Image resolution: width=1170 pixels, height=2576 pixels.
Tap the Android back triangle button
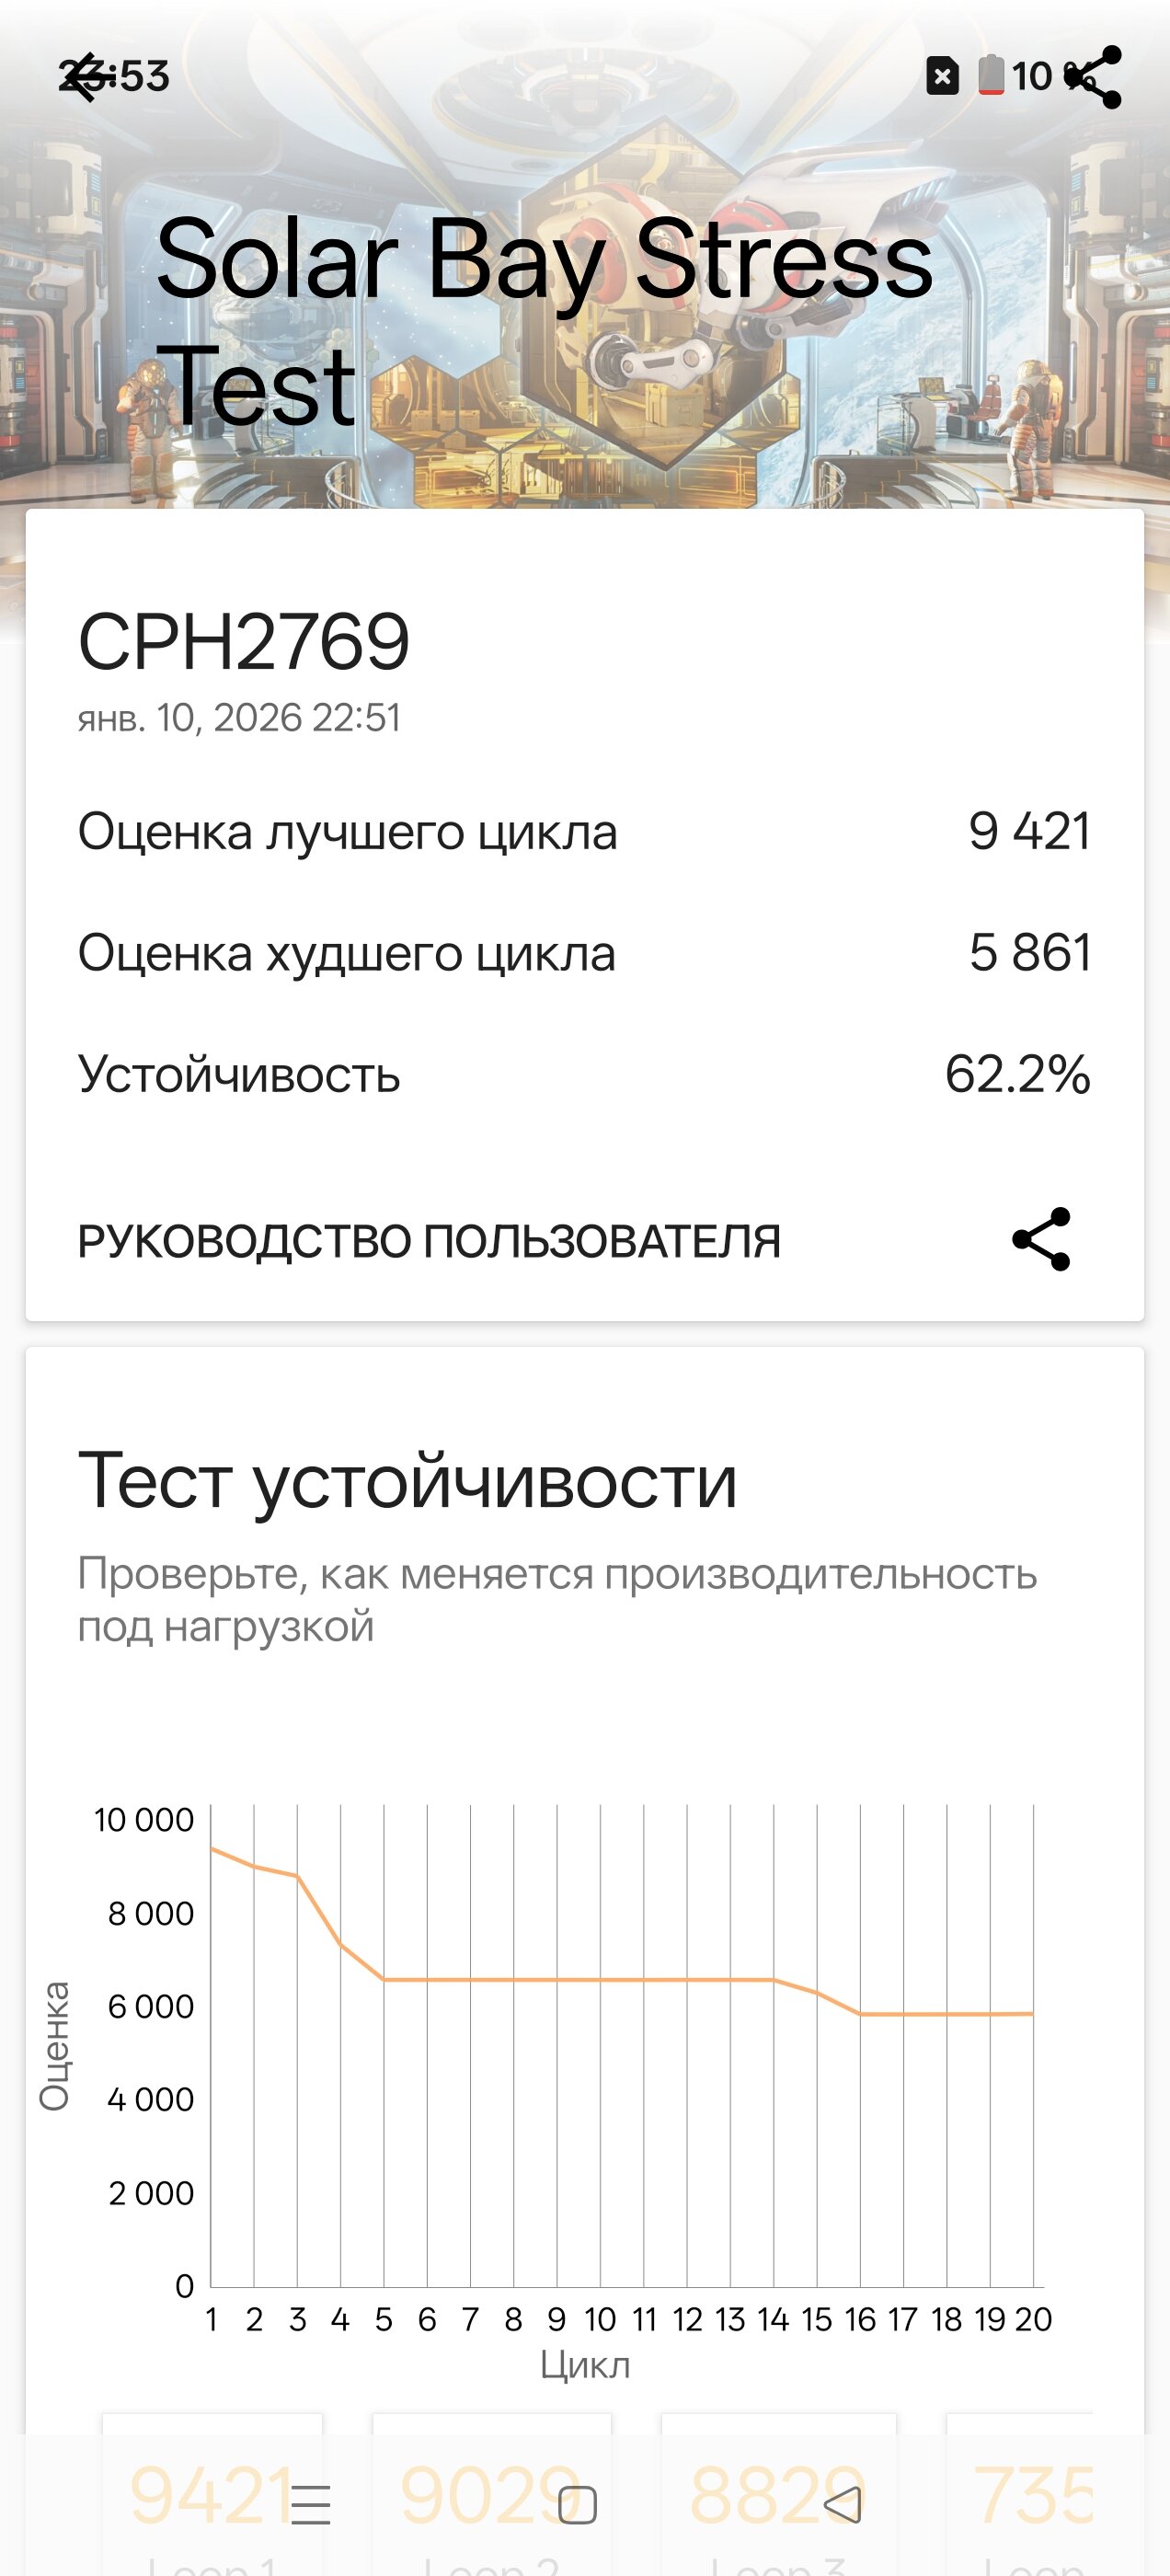(842, 2504)
